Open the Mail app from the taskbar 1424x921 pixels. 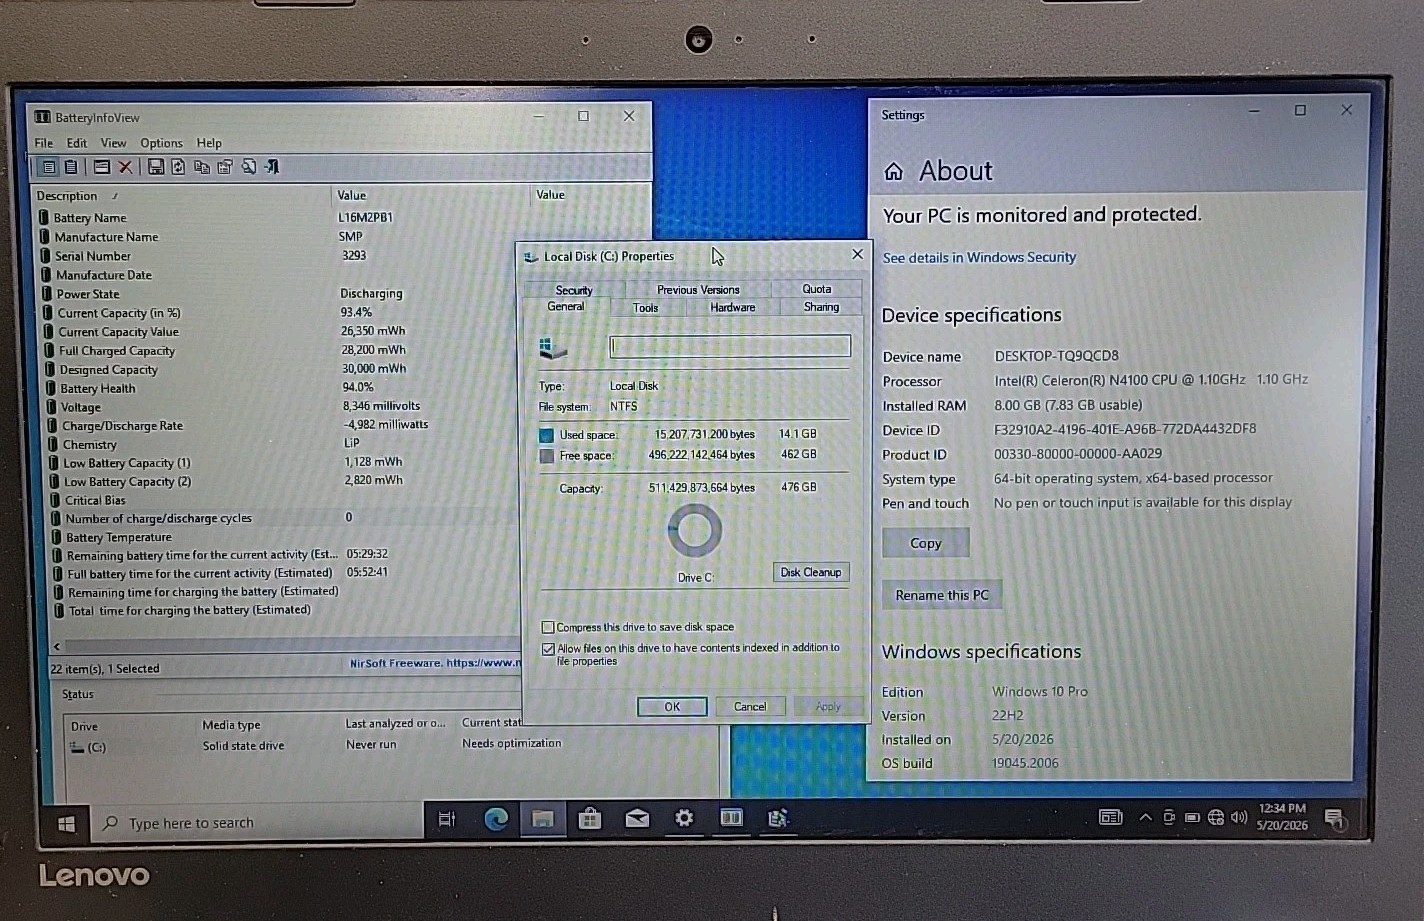click(x=637, y=819)
